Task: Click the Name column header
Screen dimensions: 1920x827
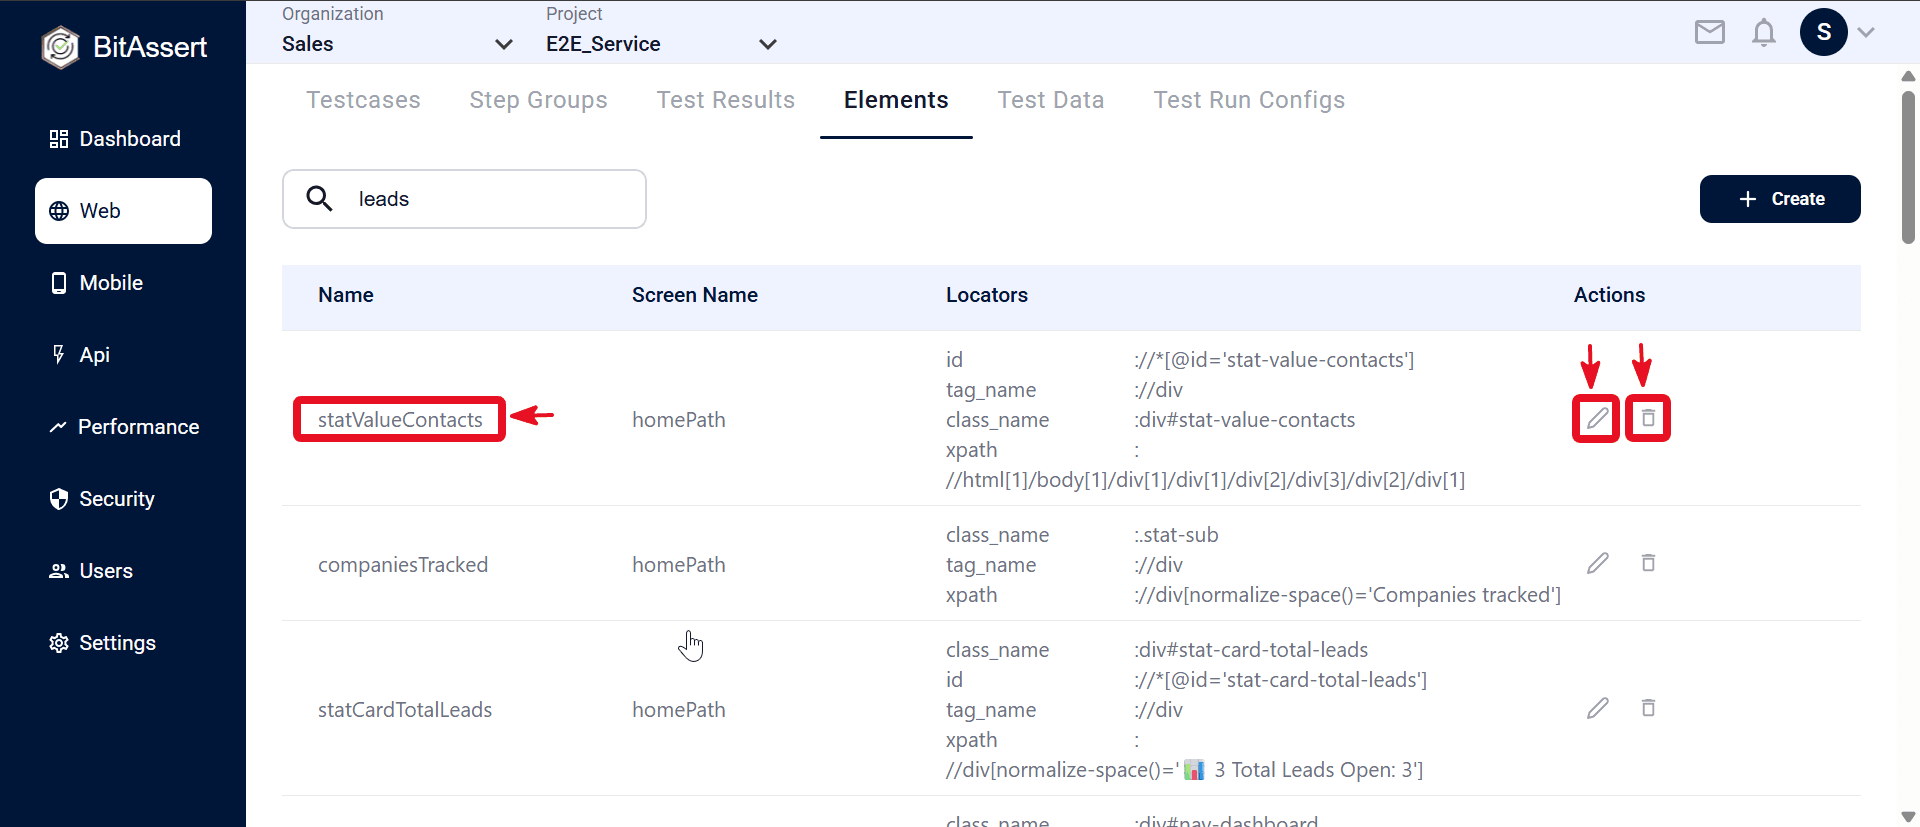Action: coord(346,295)
